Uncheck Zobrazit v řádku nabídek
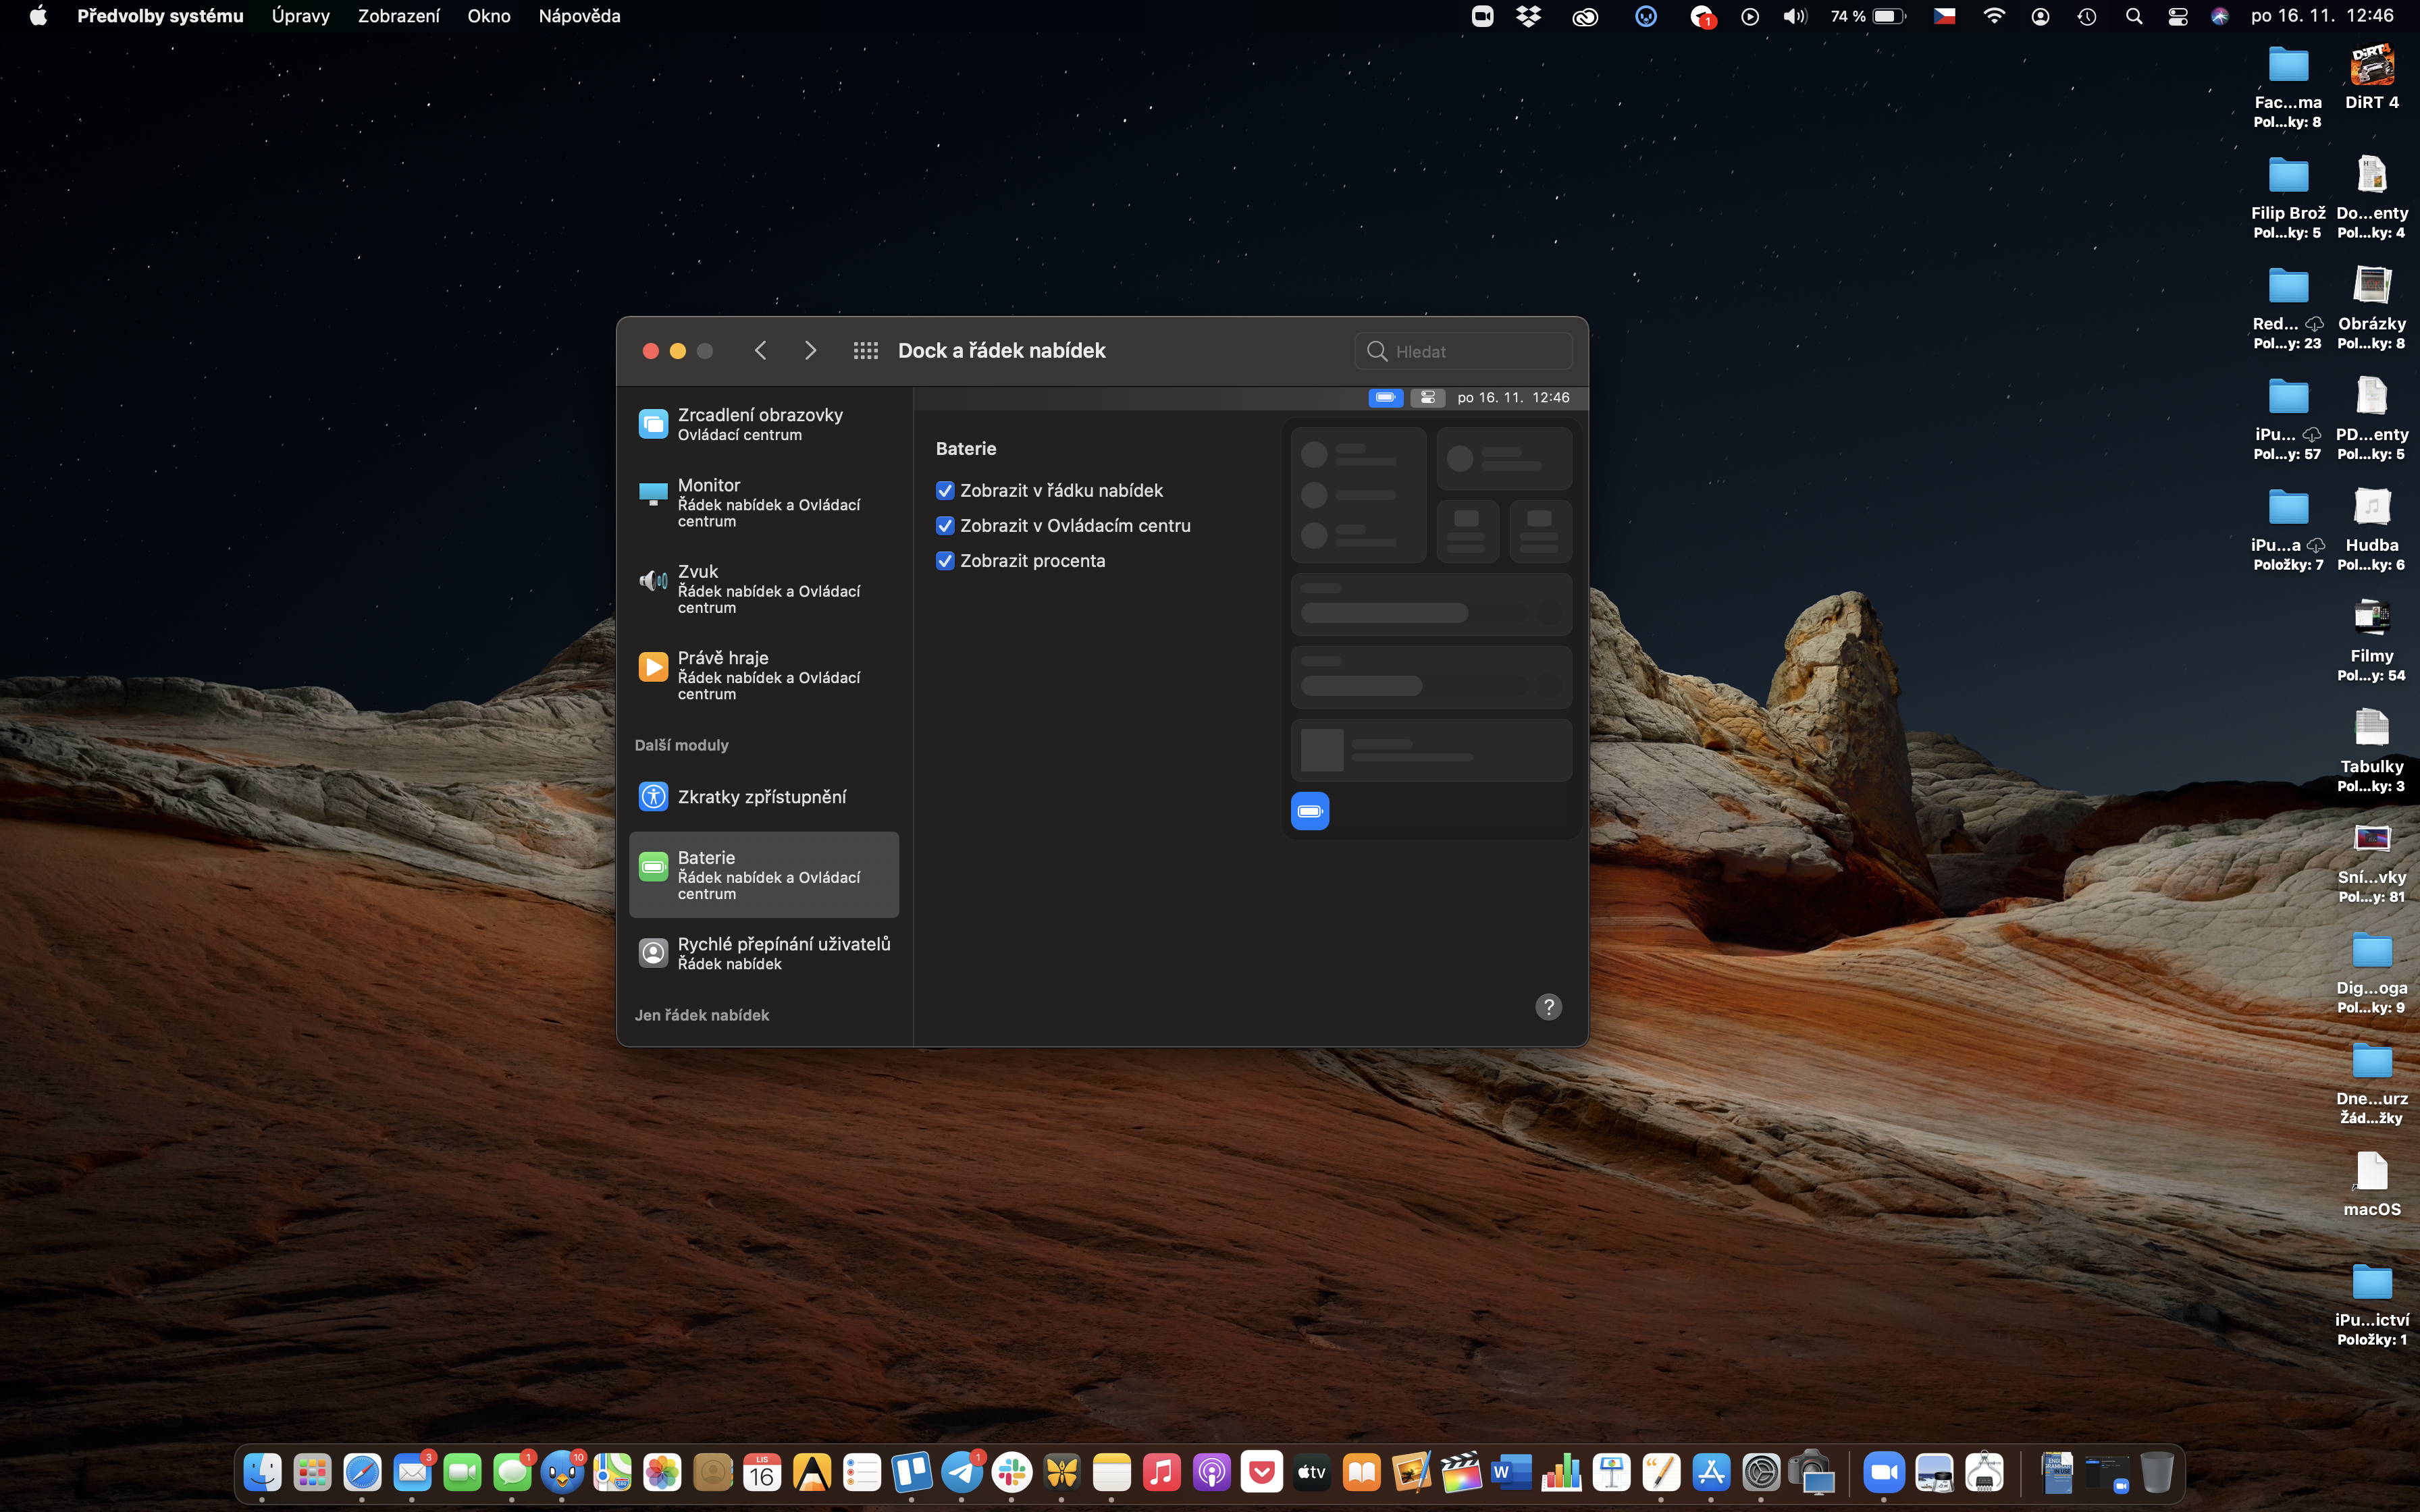 (x=945, y=491)
